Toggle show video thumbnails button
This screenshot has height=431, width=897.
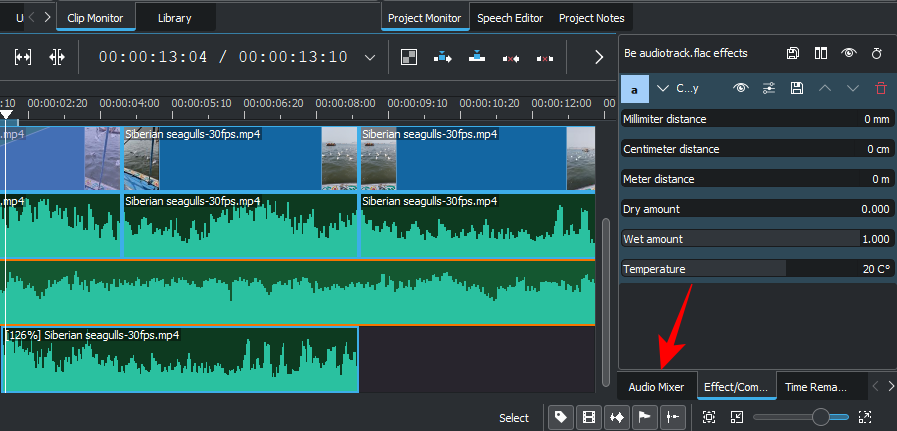(x=589, y=417)
